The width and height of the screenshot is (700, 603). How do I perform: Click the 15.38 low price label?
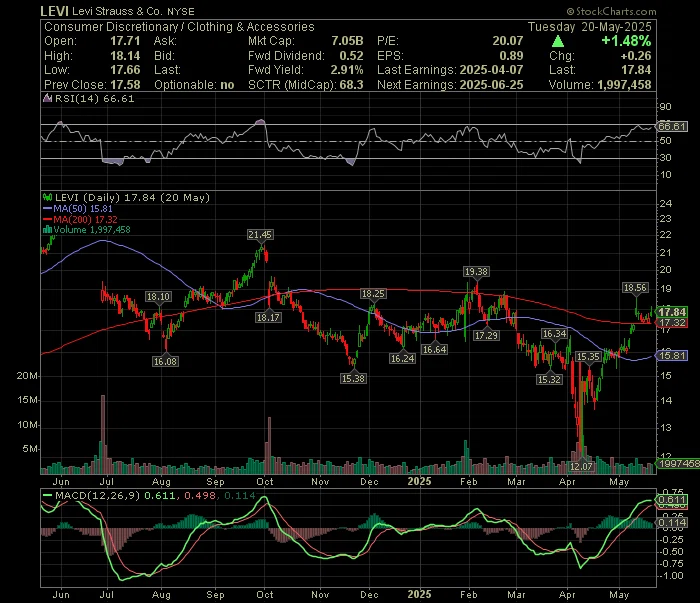(x=353, y=379)
